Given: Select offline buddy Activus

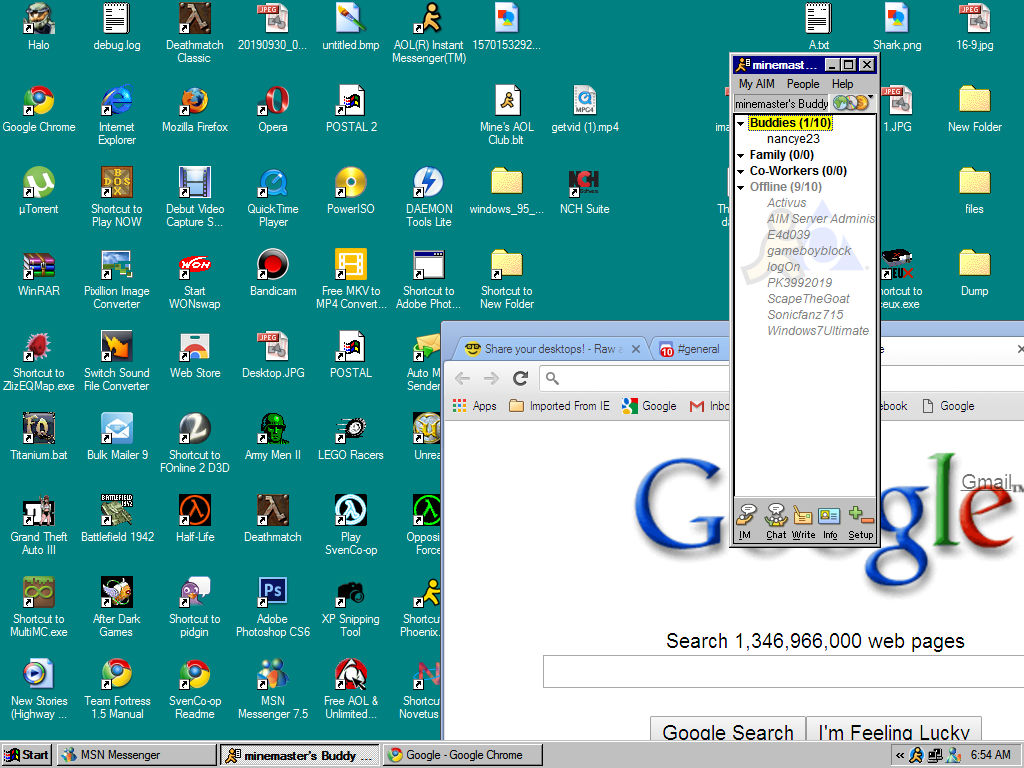Looking at the screenshot, I should [x=786, y=203].
